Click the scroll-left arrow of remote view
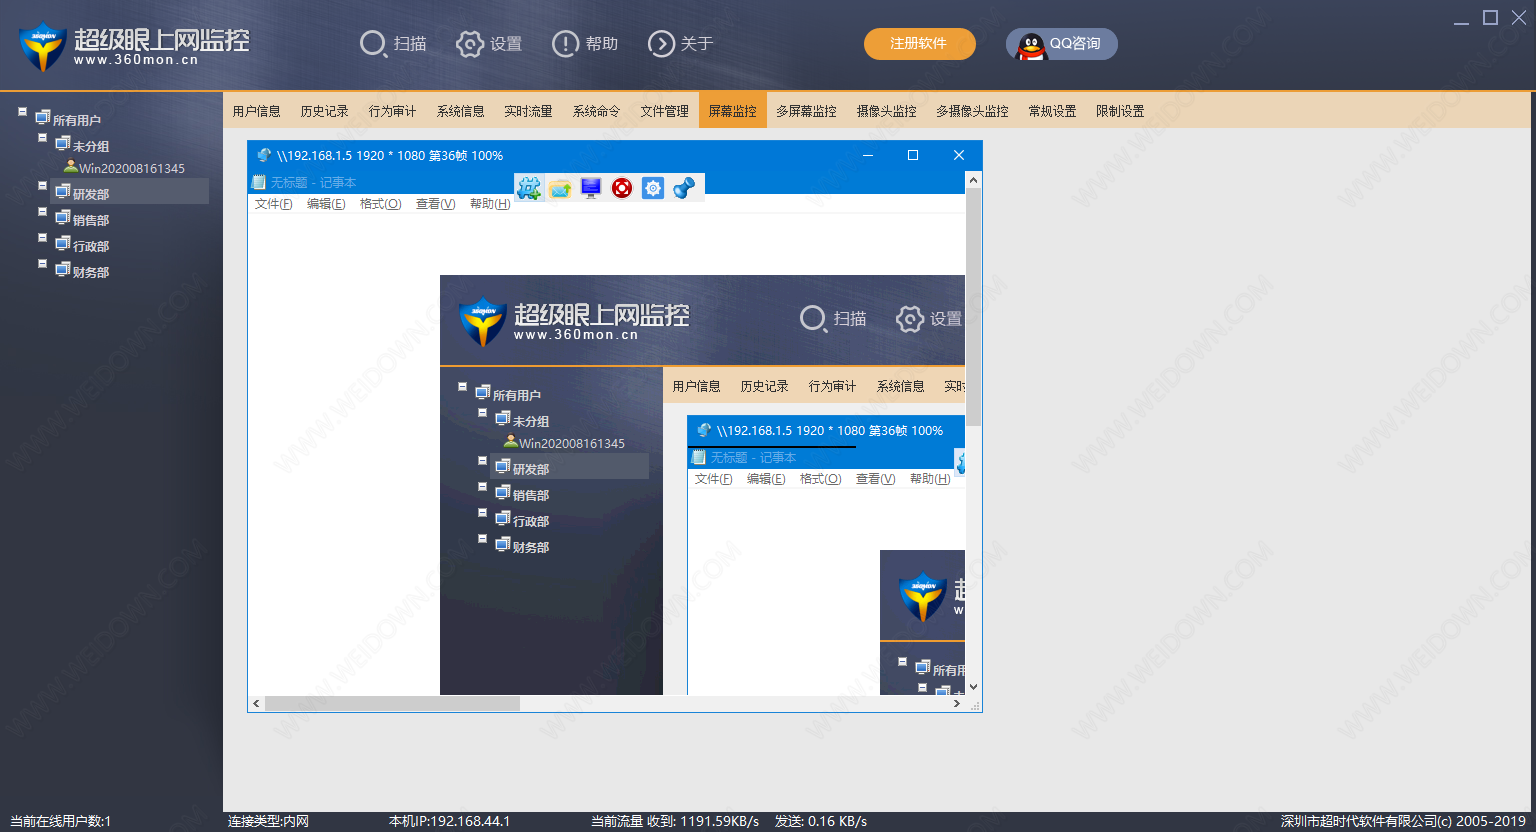Image resolution: width=1536 pixels, height=832 pixels. (256, 704)
